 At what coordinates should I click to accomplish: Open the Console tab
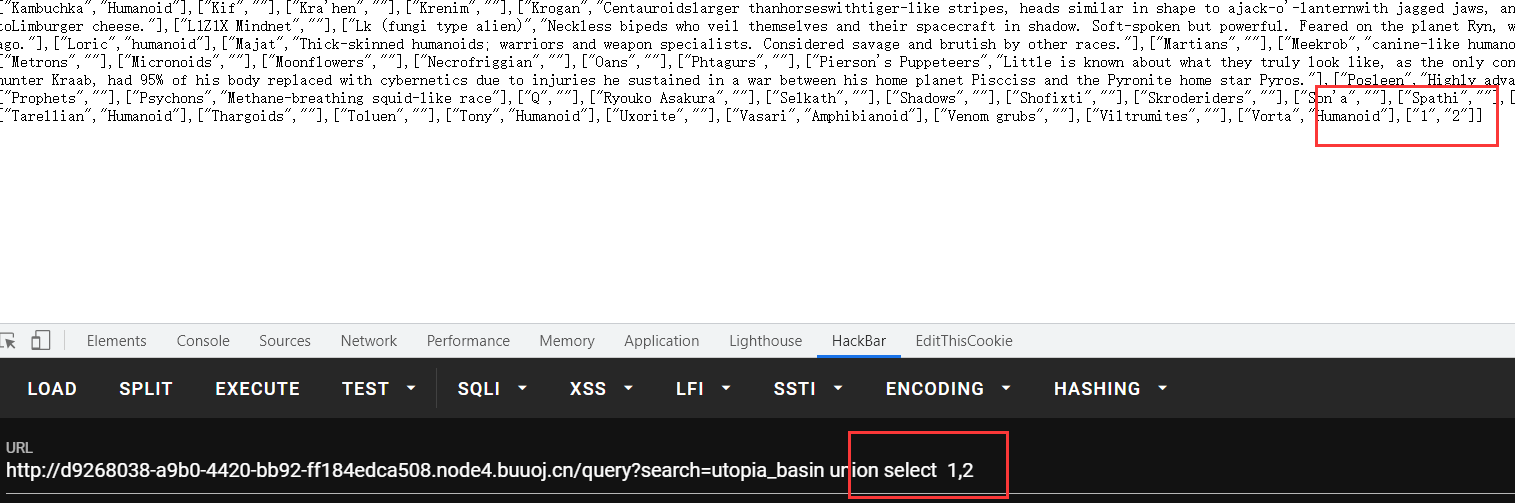pos(203,341)
